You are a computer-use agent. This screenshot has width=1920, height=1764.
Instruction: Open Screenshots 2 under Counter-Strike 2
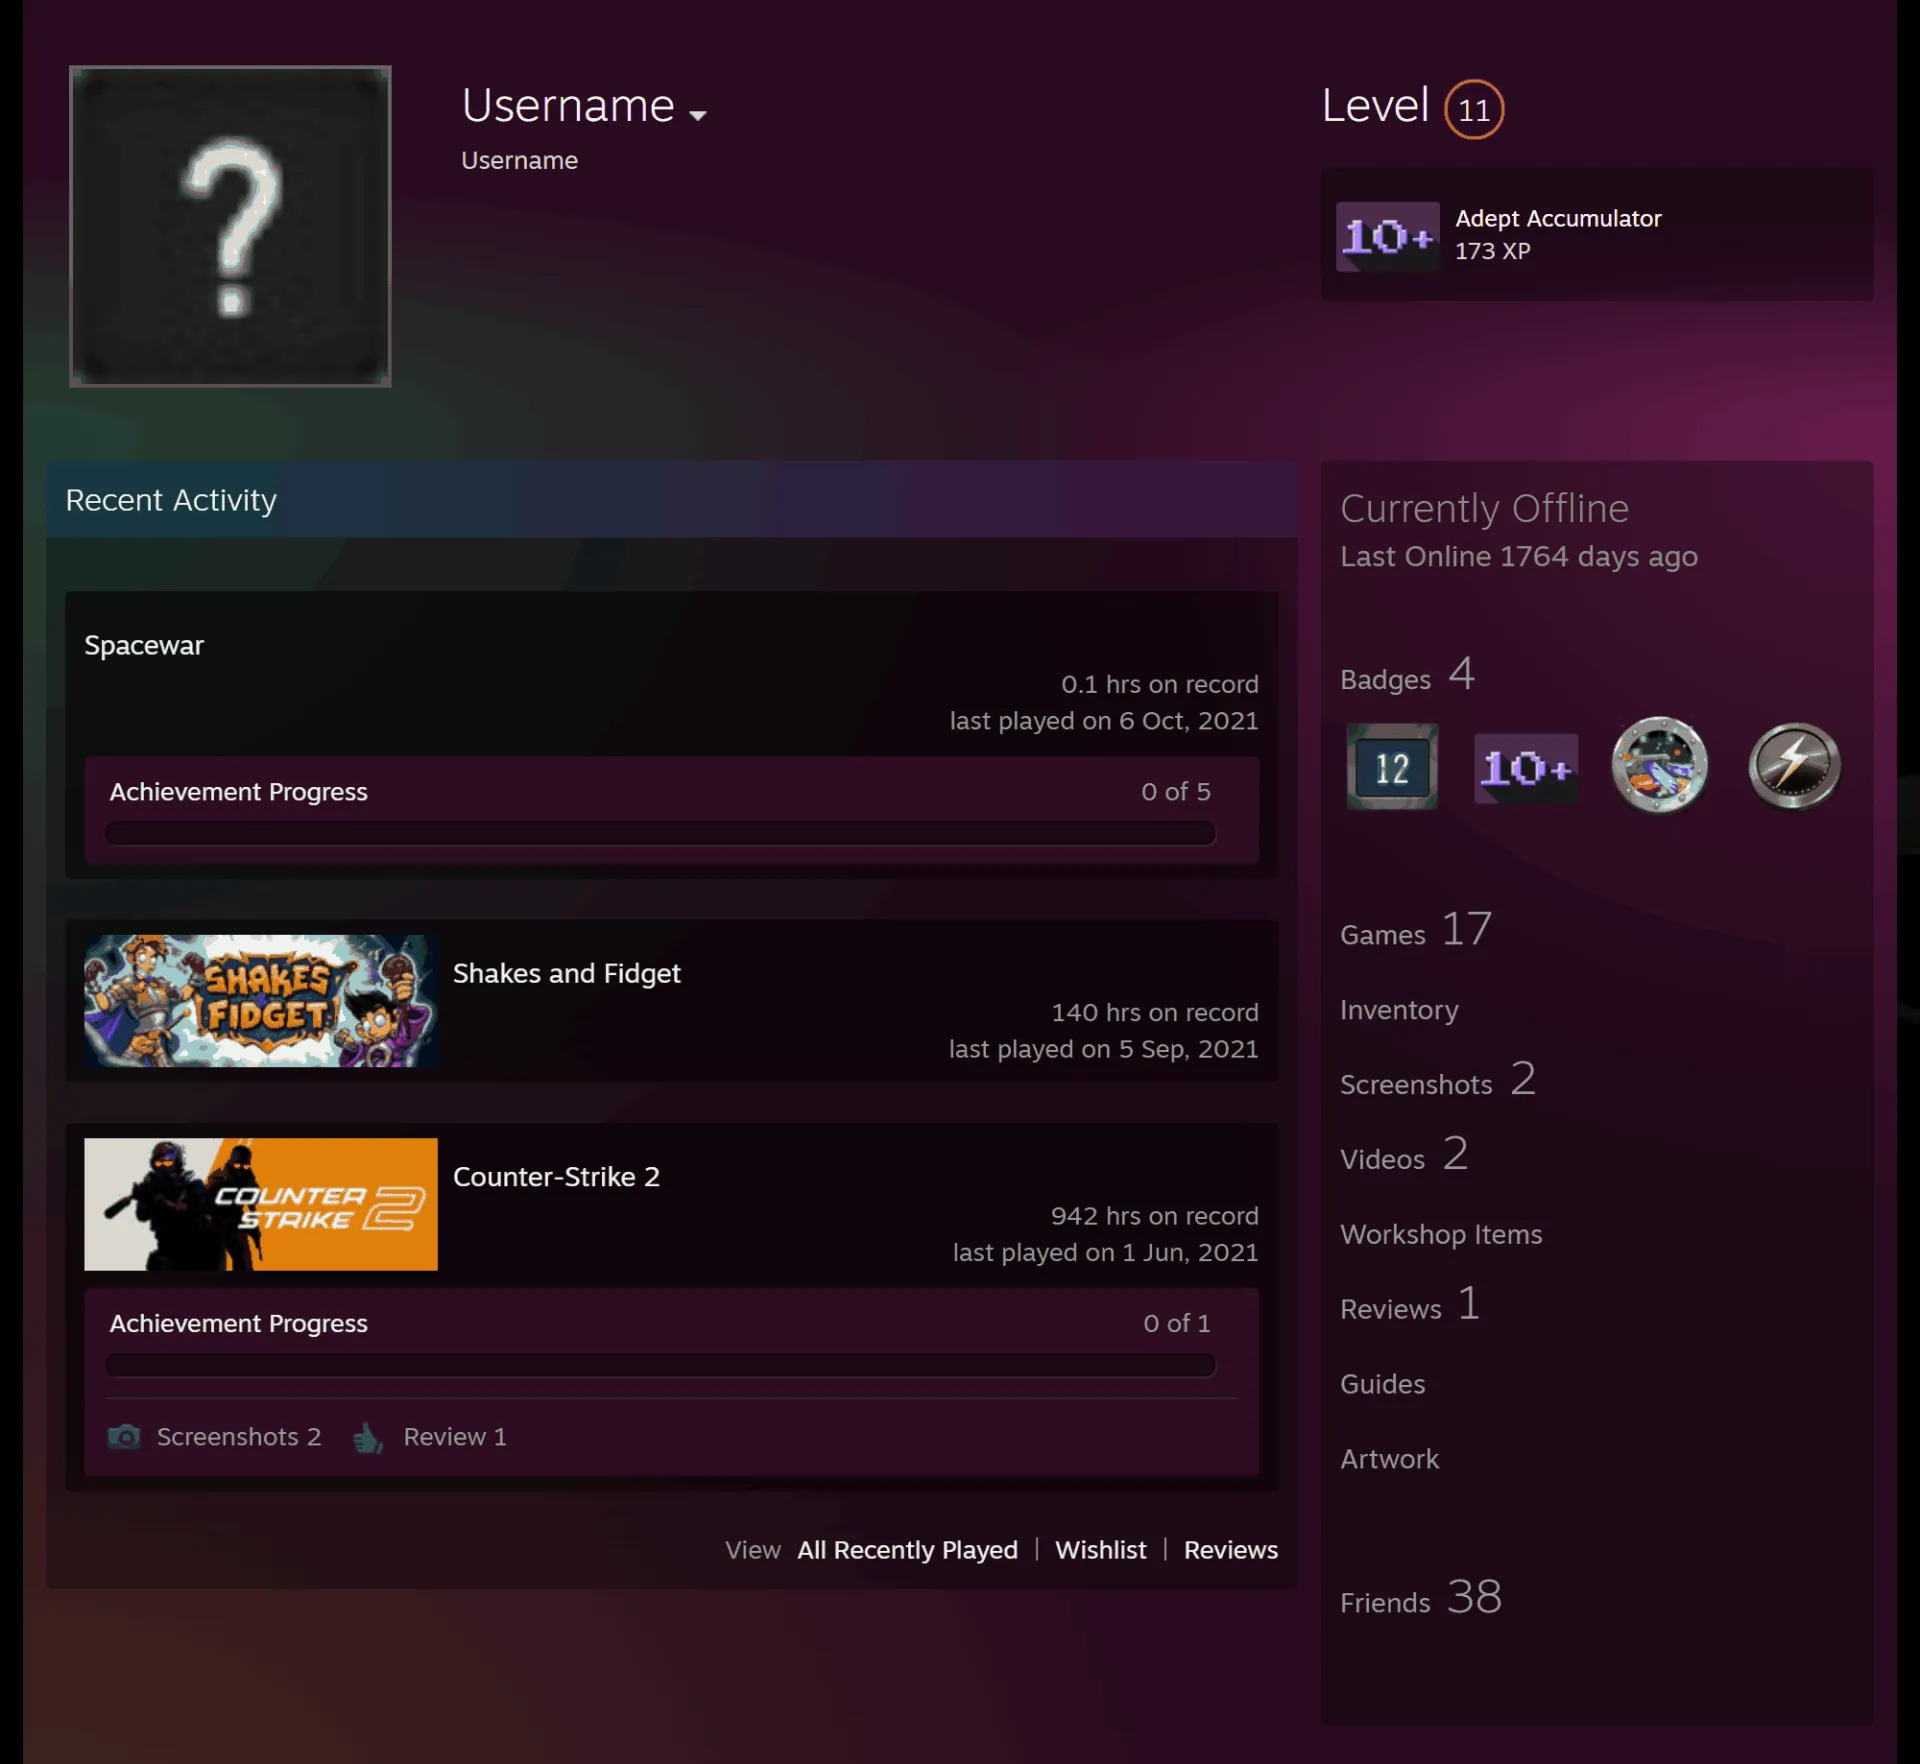tap(238, 1437)
